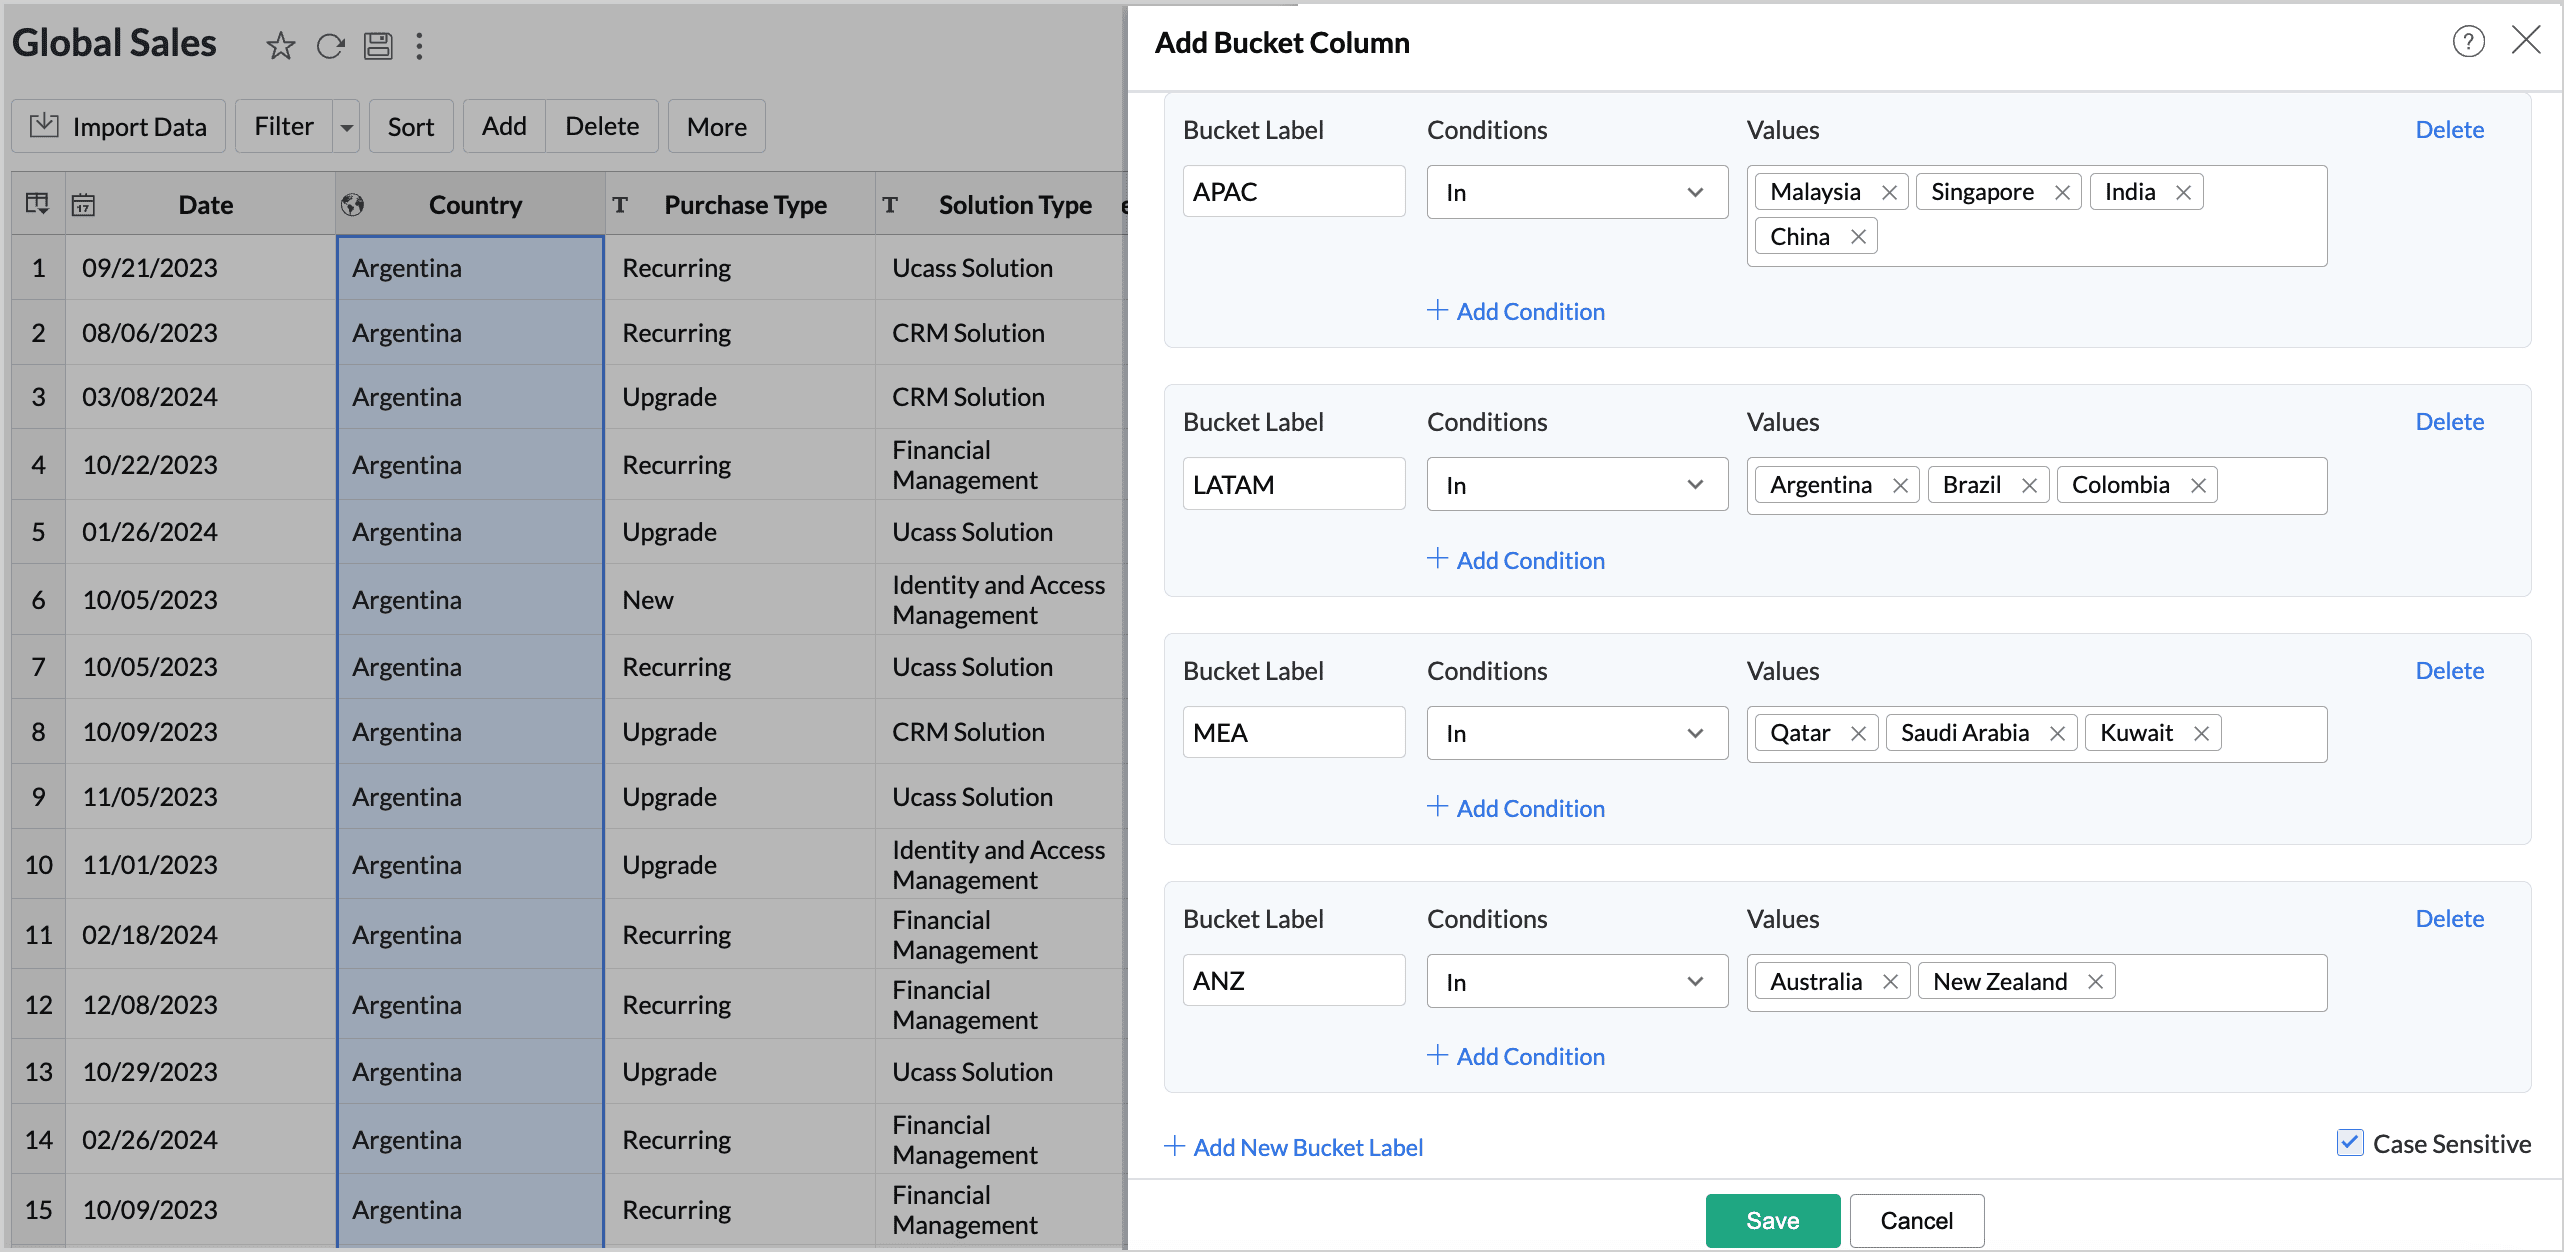Remove Australia tag from ANZ values
Screen dimensions: 2564x1252
coord(1890,982)
